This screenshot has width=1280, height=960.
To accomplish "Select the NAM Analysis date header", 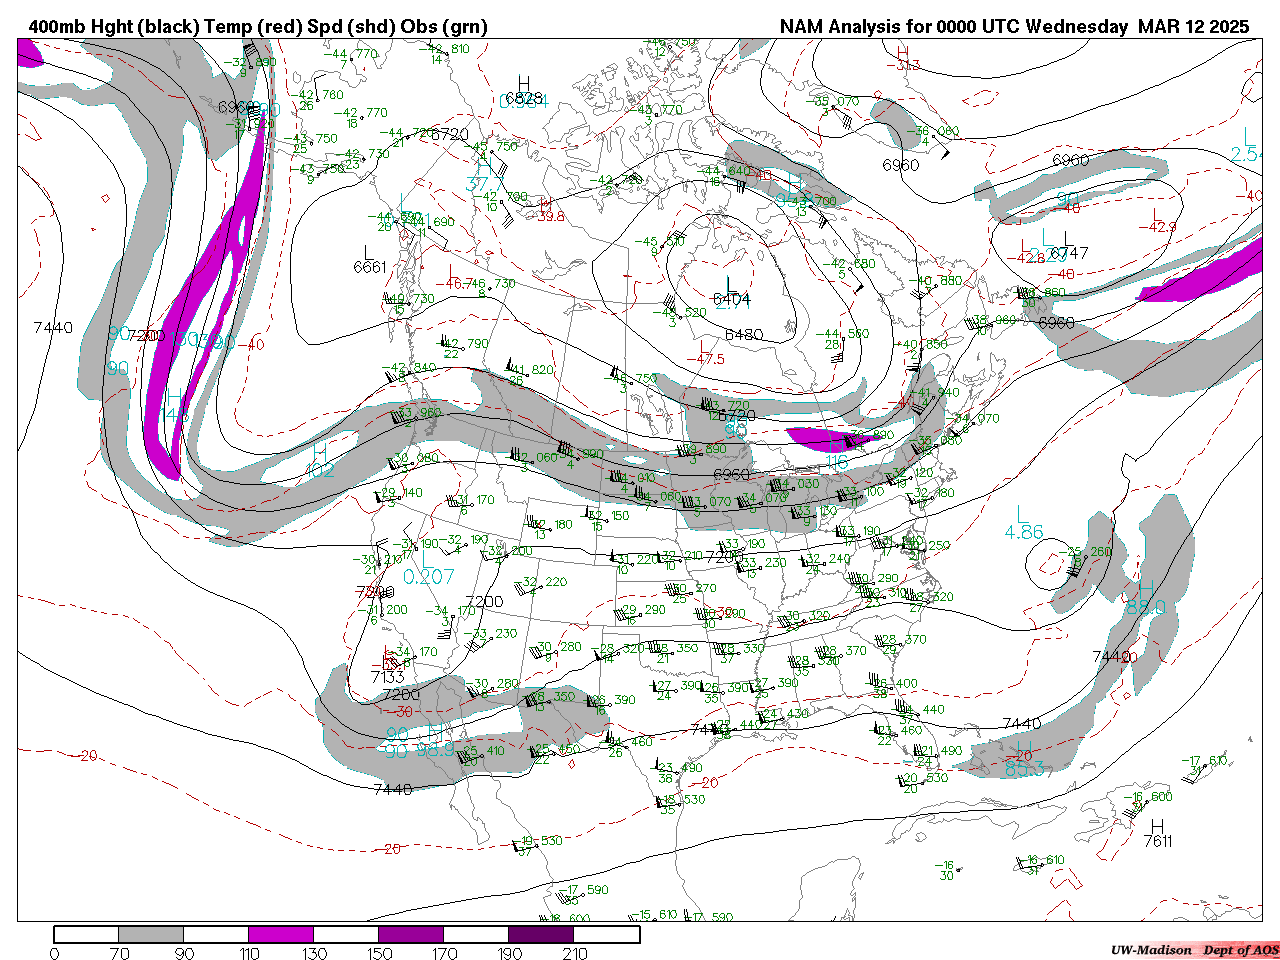I will 1014,27.
